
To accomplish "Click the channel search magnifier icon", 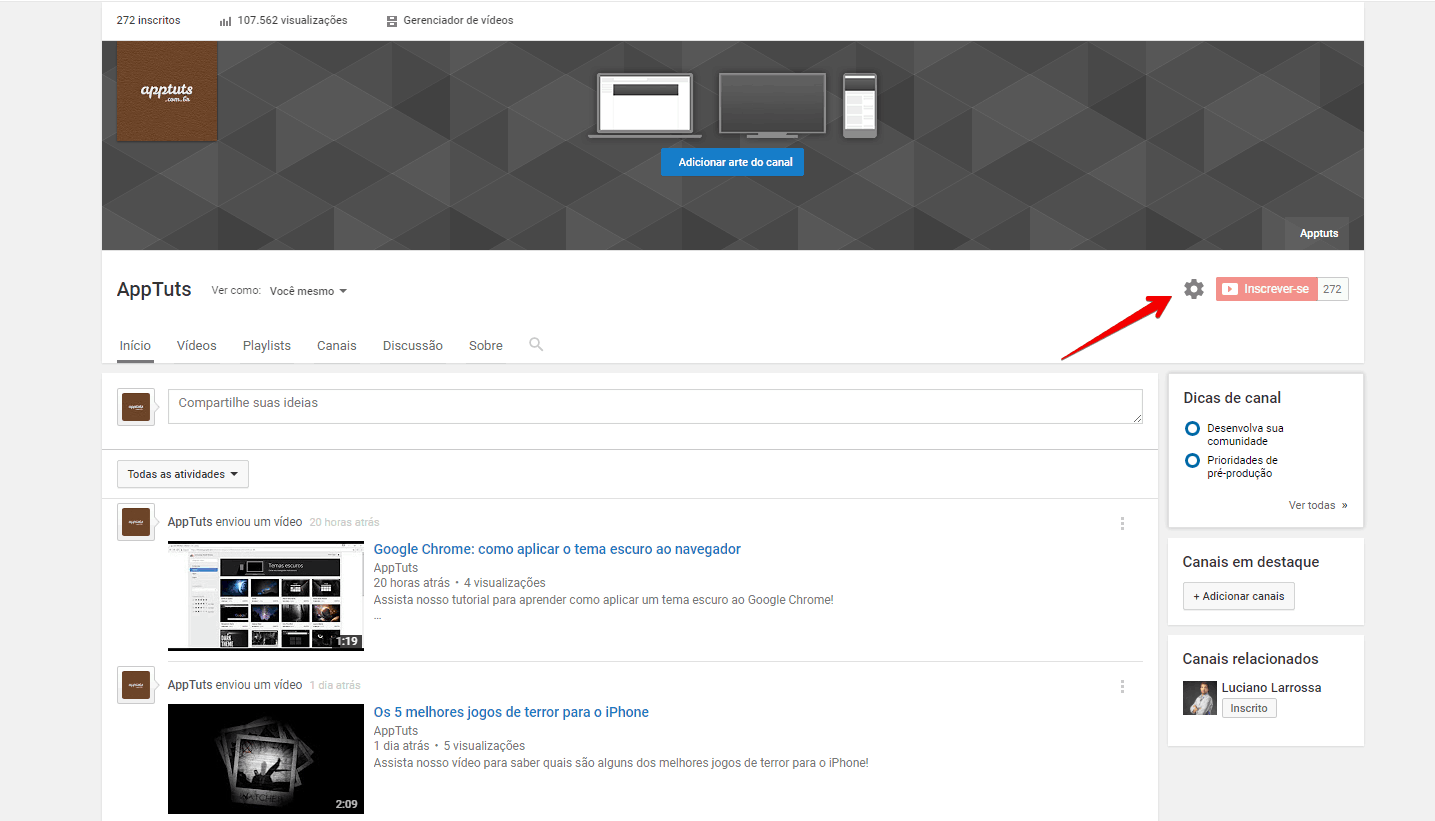I will [536, 344].
